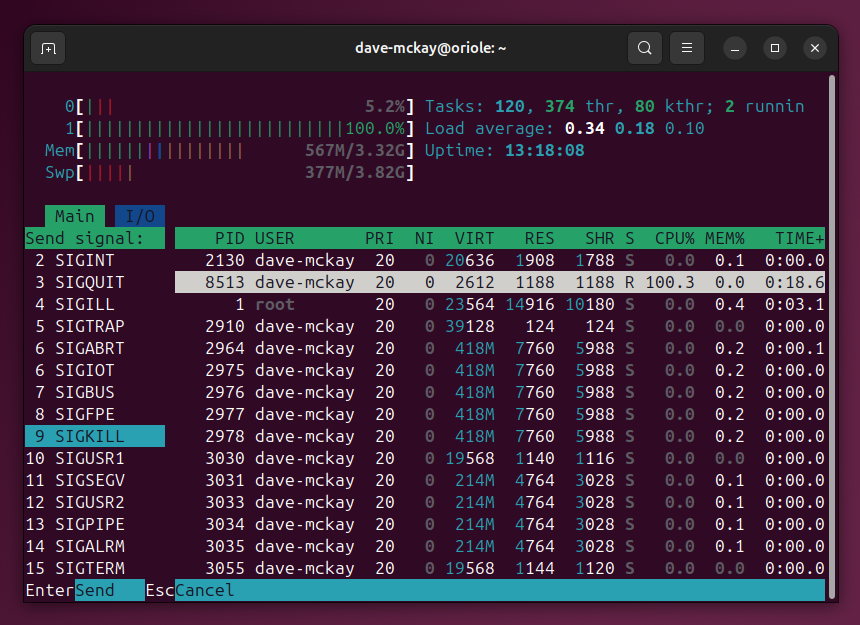Screen dimensions: 860x625
Task: Select process row with PID 3030
Action: pos(500,458)
